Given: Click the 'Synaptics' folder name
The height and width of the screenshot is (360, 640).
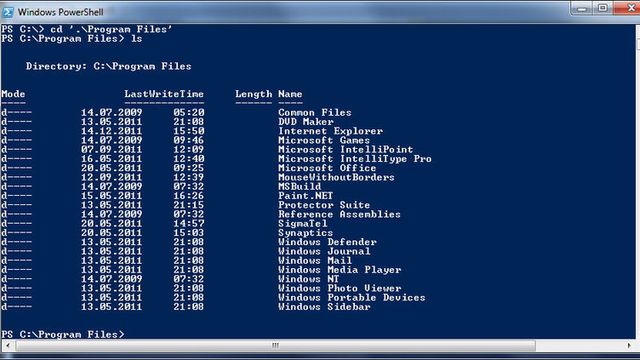Looking at the screenshot, I should pyautogui.click(x=306, y=233).
